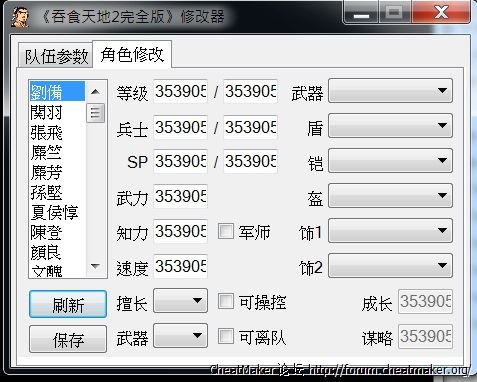Click the character list scroll down arrow
This screenshot has height=382, width=477.
pos(95,266)
